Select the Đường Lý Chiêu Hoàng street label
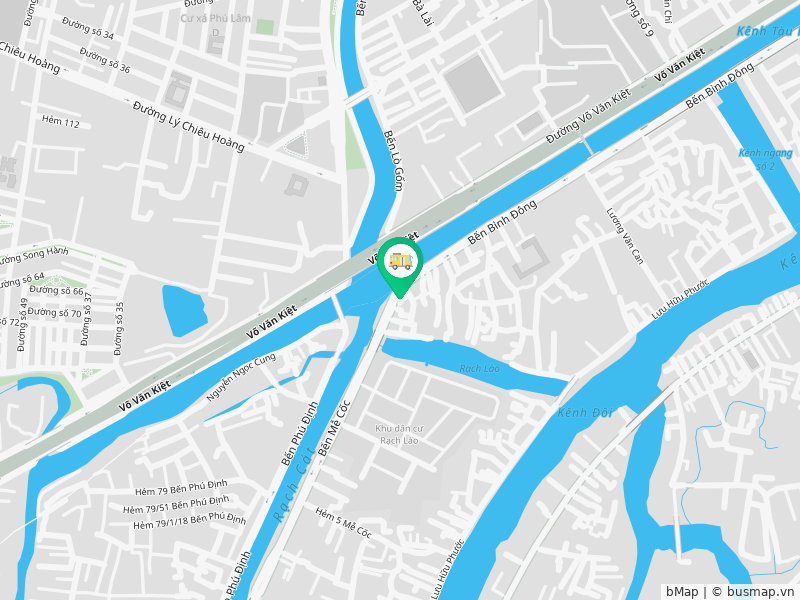This screenshot has width=800, height=600. pos(188,127)
